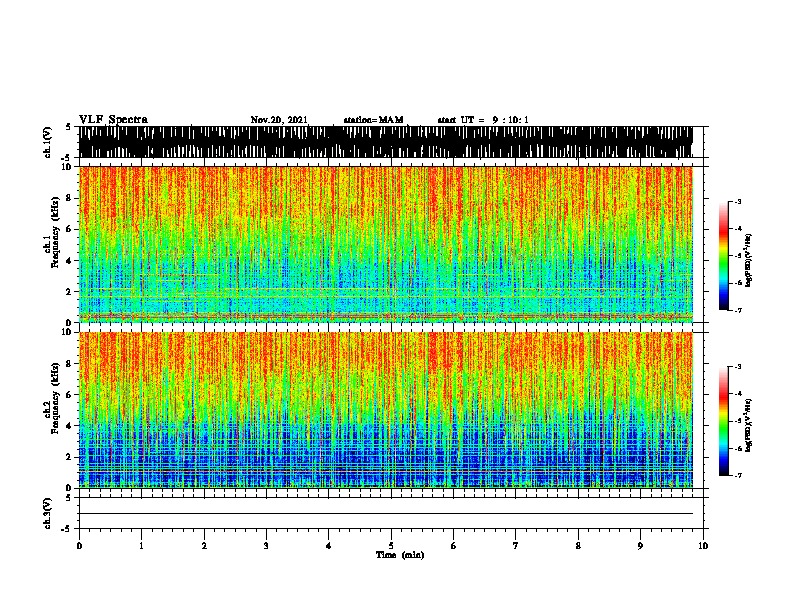Click the time axis tick label "7"
The image size is (792, 612).
click(x=516, y=546)
